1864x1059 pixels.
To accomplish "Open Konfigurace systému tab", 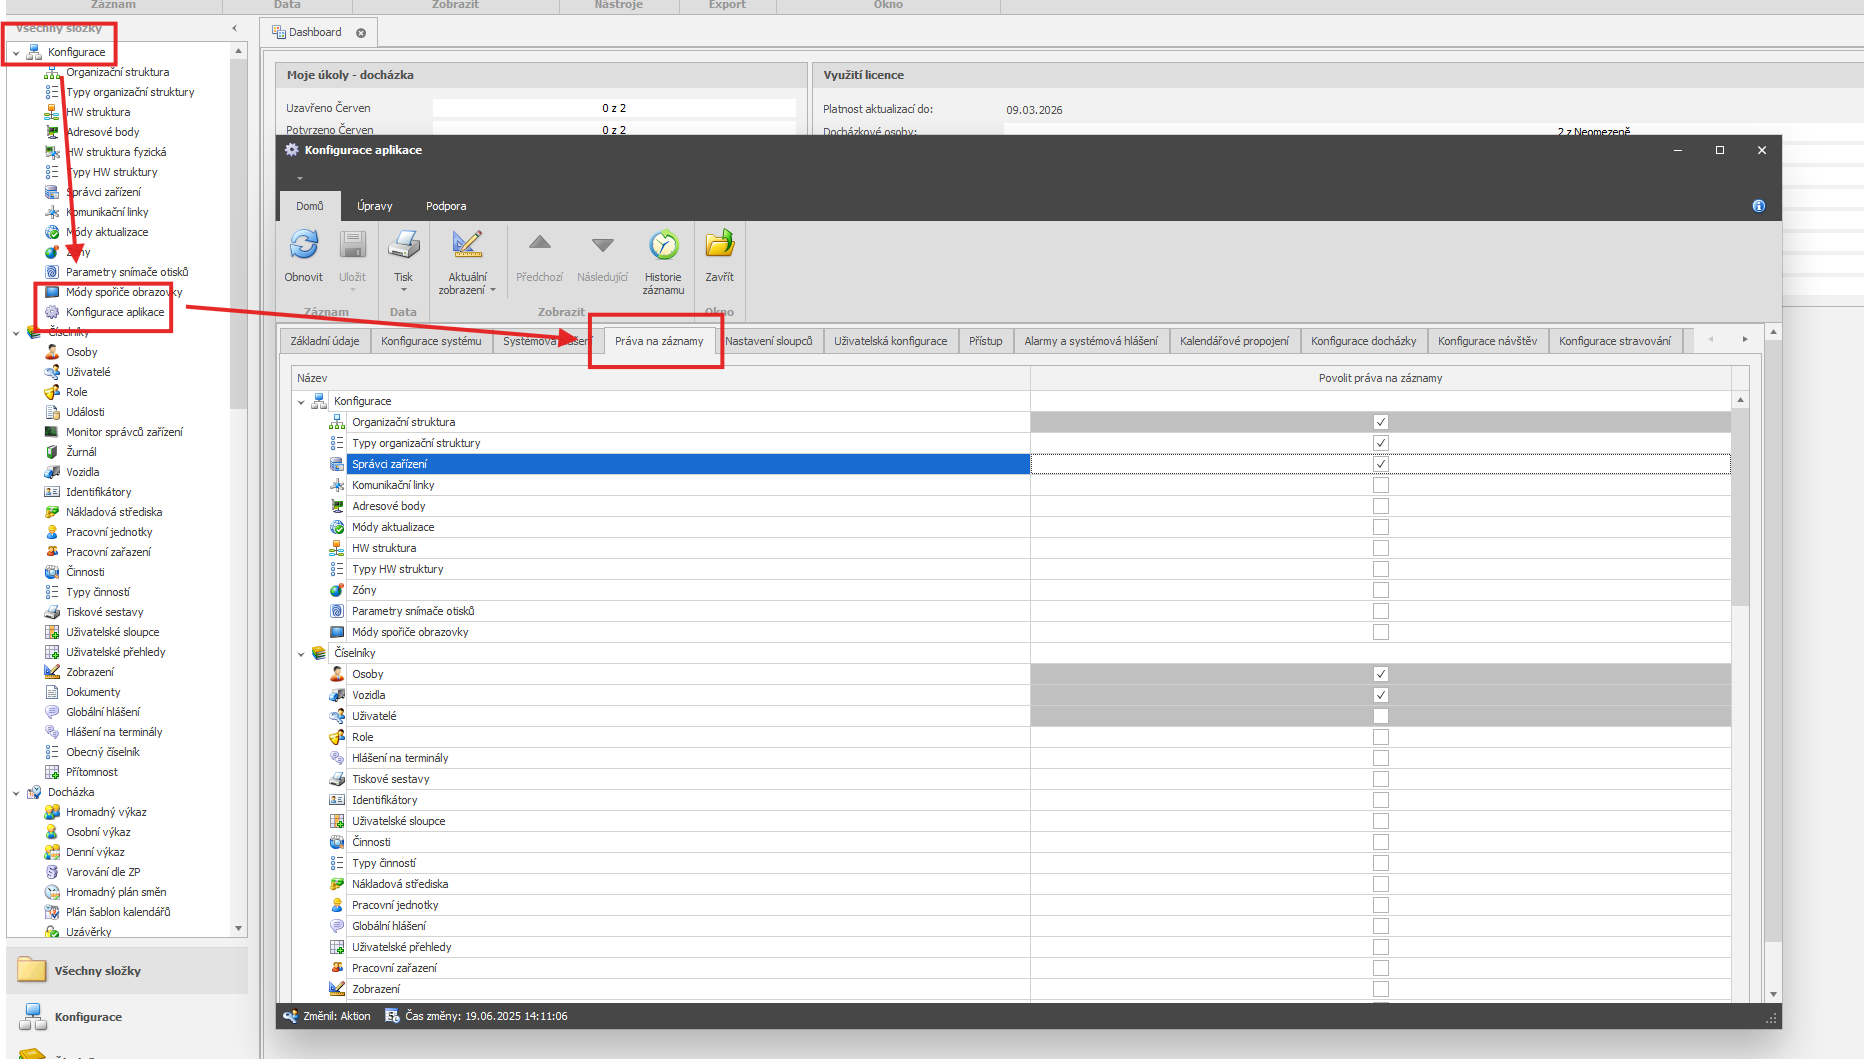I will tap(431, 341).
